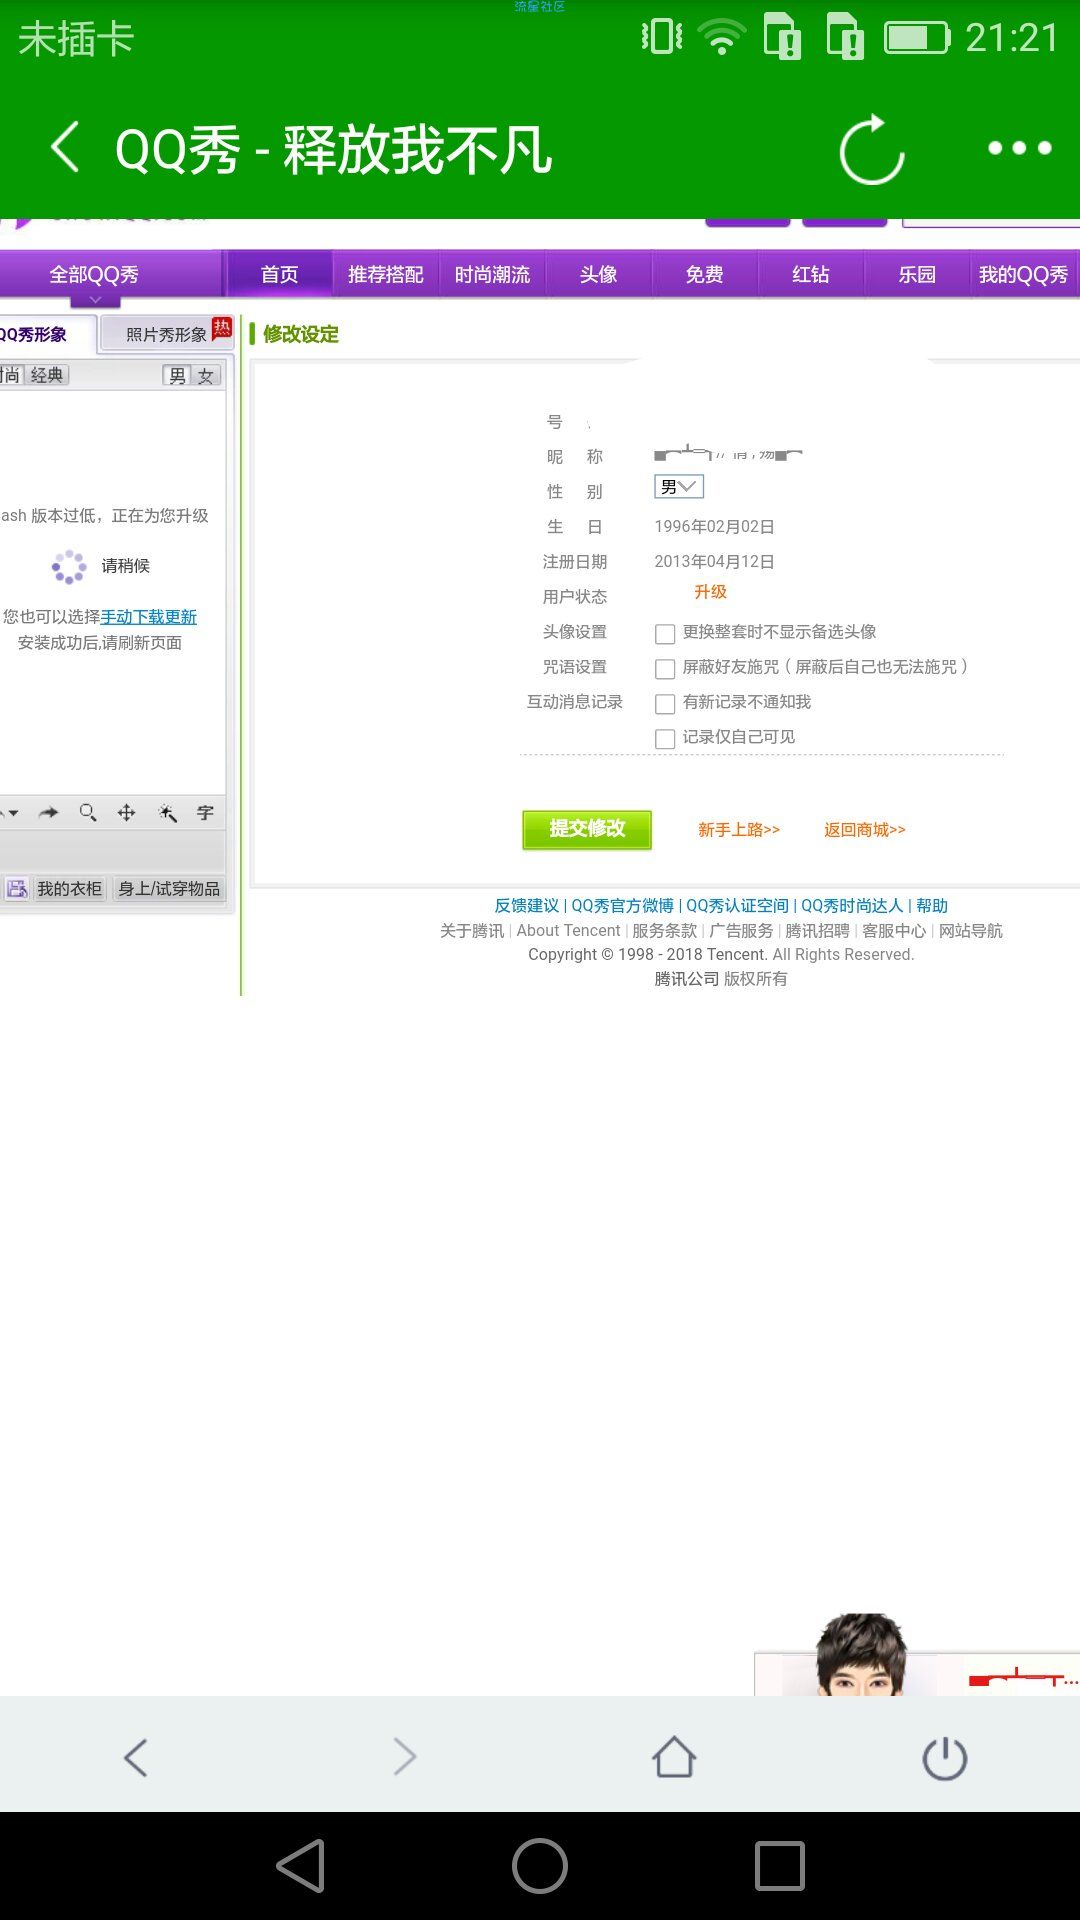Click the save icon beside 我的衣柜
The width and height of the screenshot is (1080, 1920).
(17, 888)
